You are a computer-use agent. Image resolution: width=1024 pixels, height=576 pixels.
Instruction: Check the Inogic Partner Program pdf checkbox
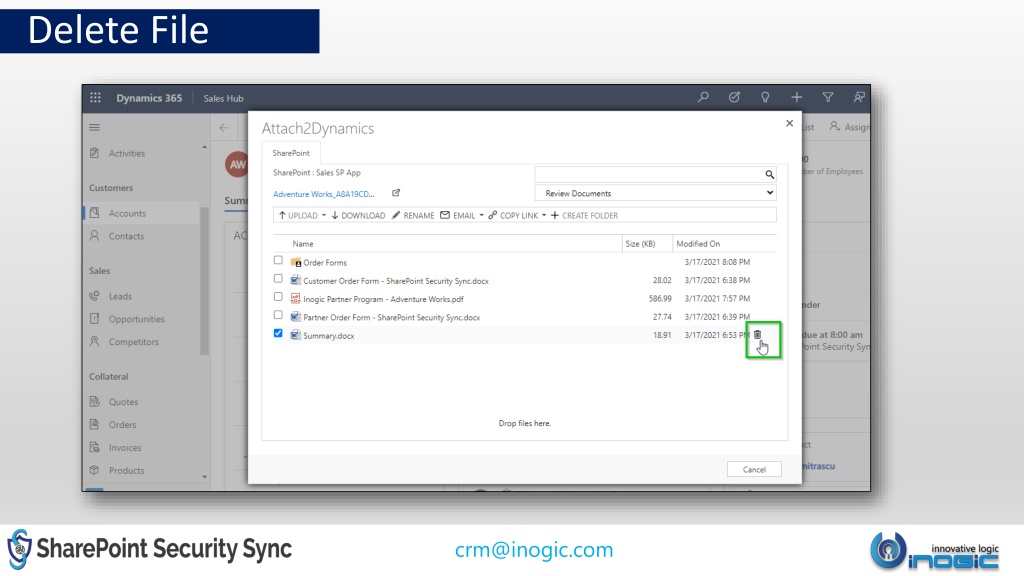(x=278, y=296)
